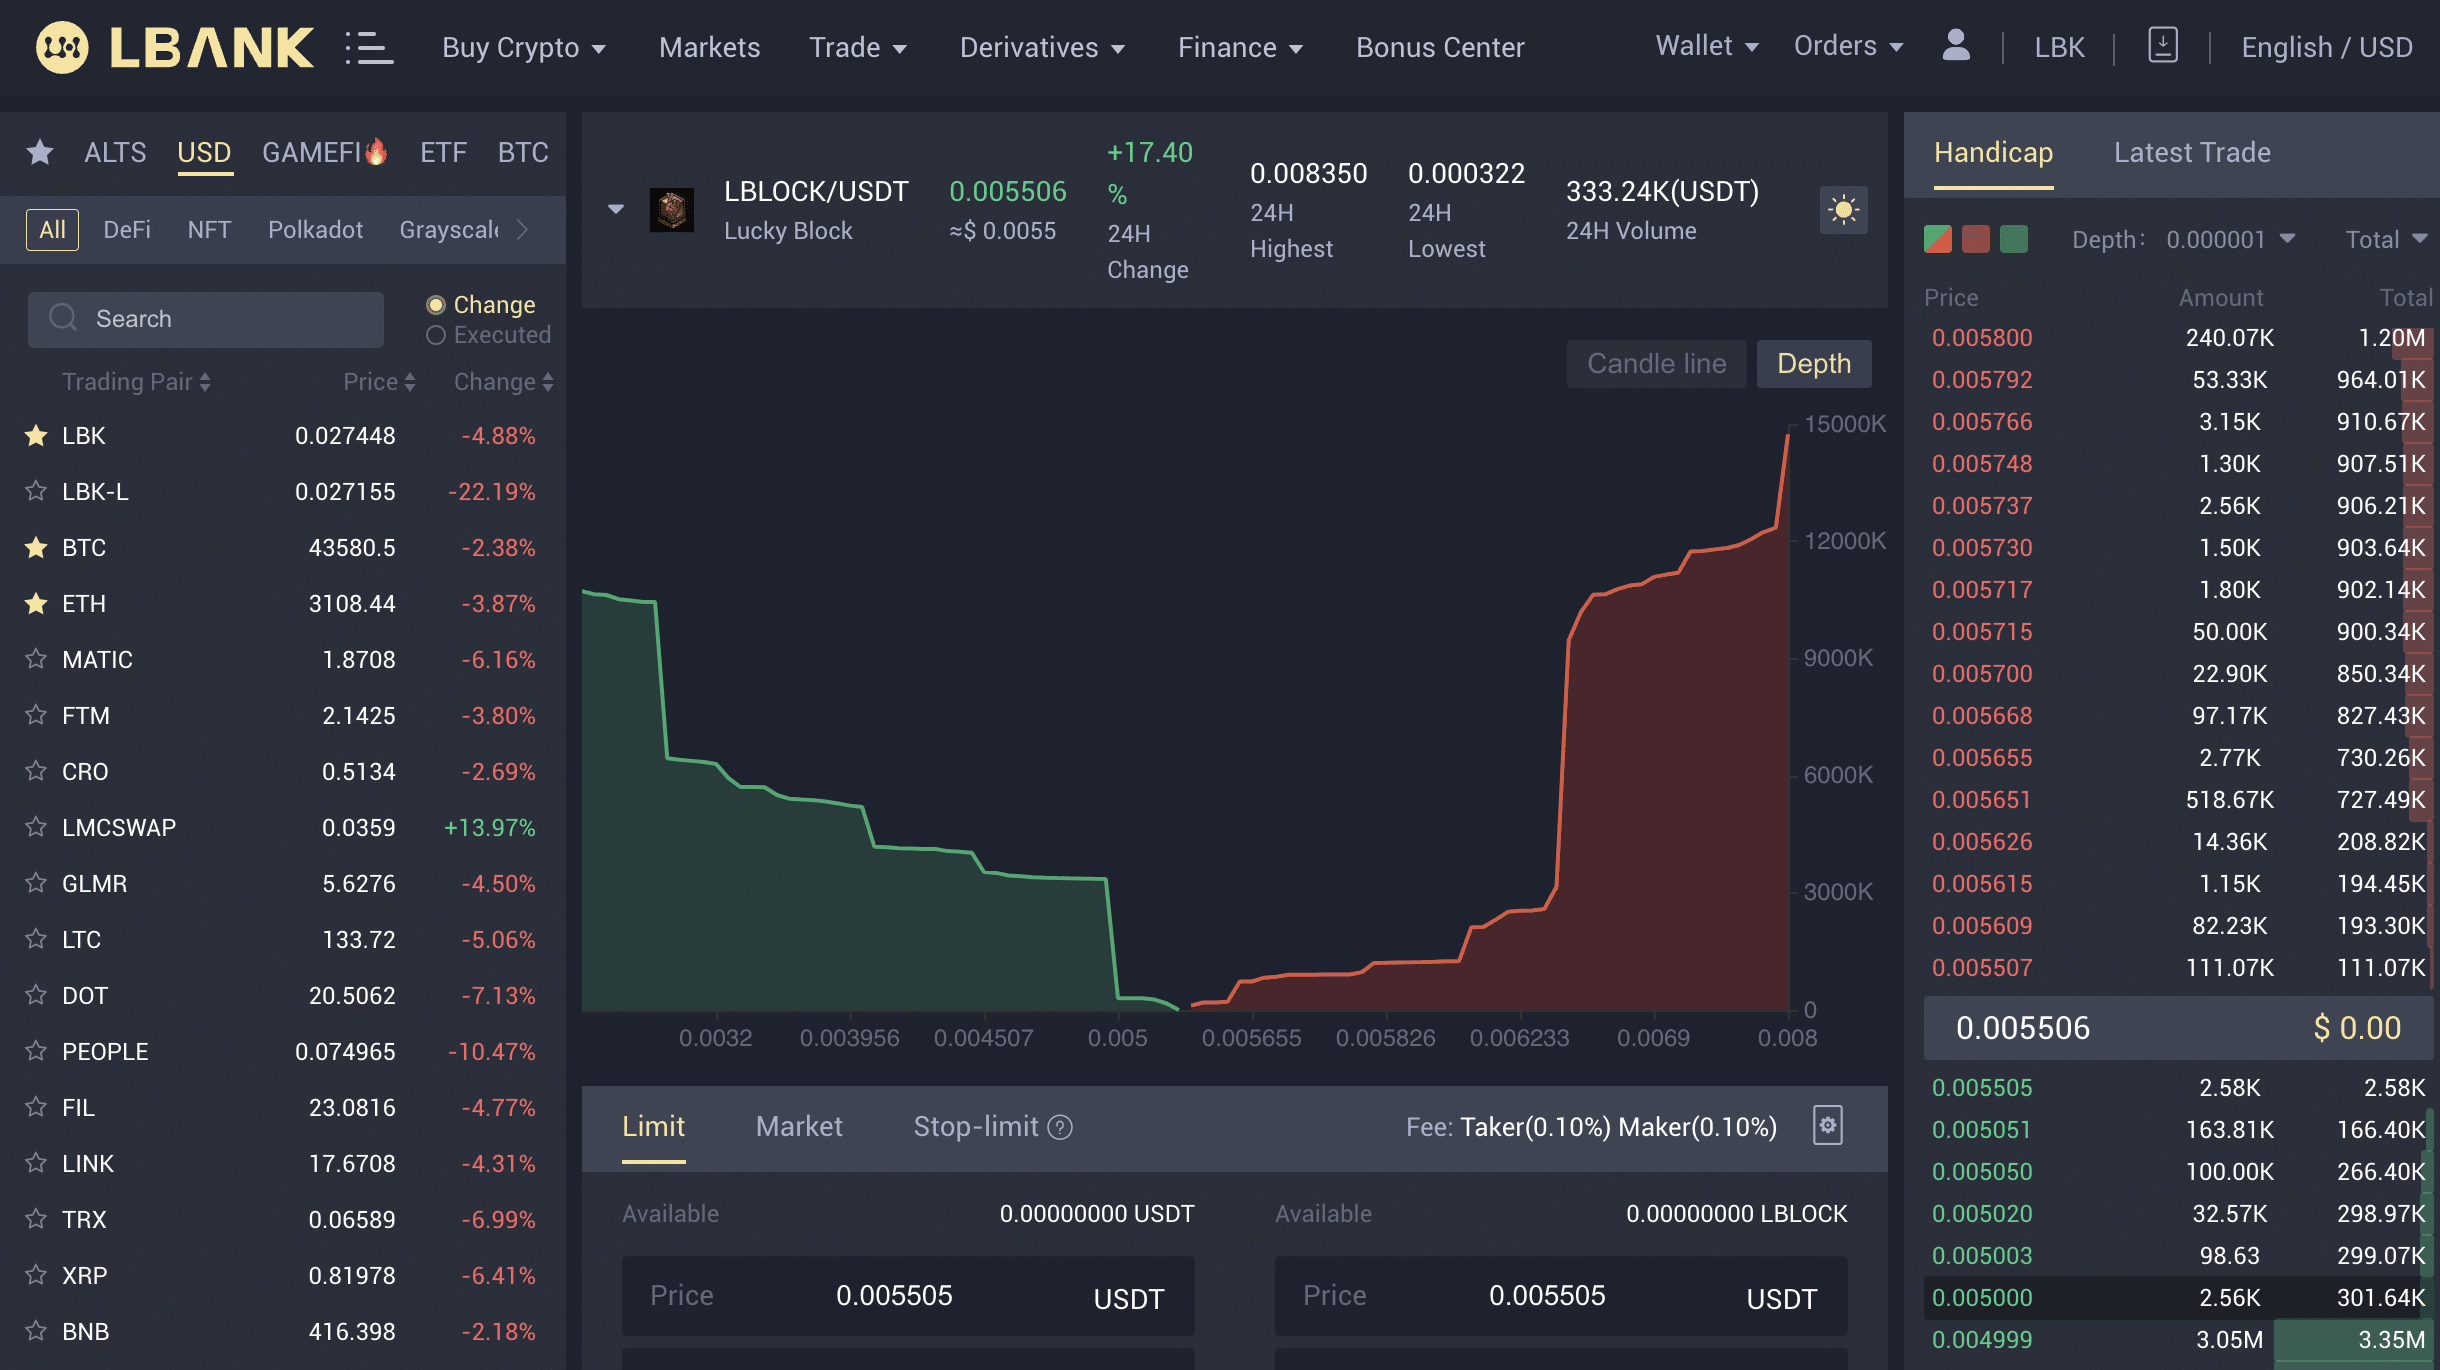Click the GAMEFI tab
This screenshot has height=1370, width=2440.
[x=324, y=152]
